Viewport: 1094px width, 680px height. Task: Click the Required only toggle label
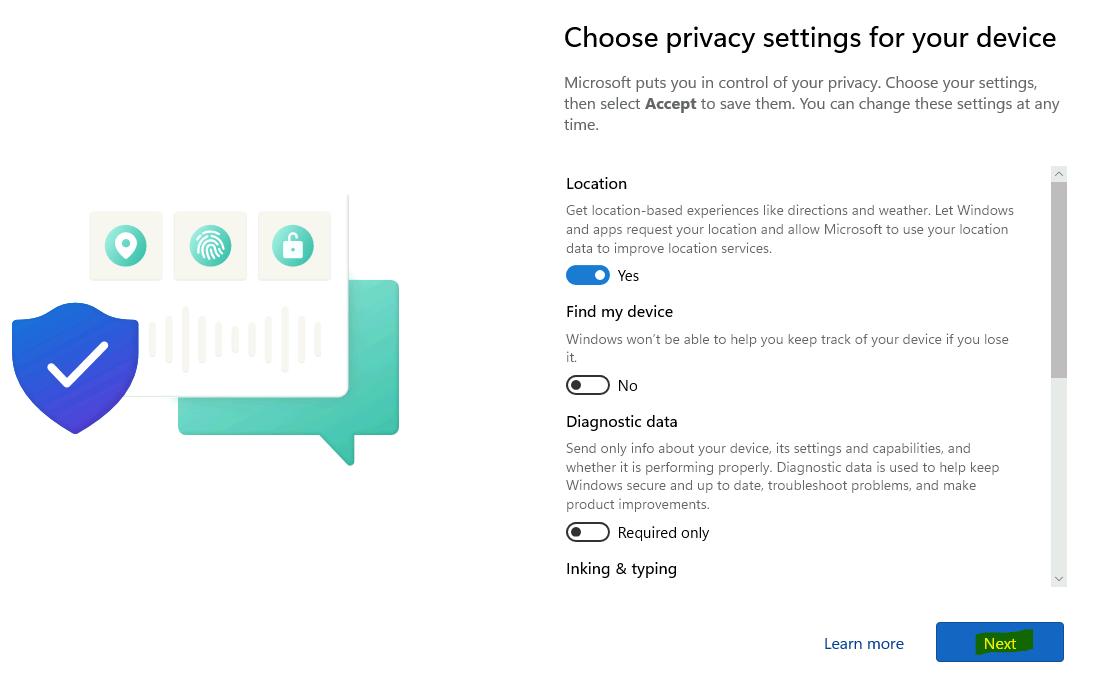click(664, 533)
